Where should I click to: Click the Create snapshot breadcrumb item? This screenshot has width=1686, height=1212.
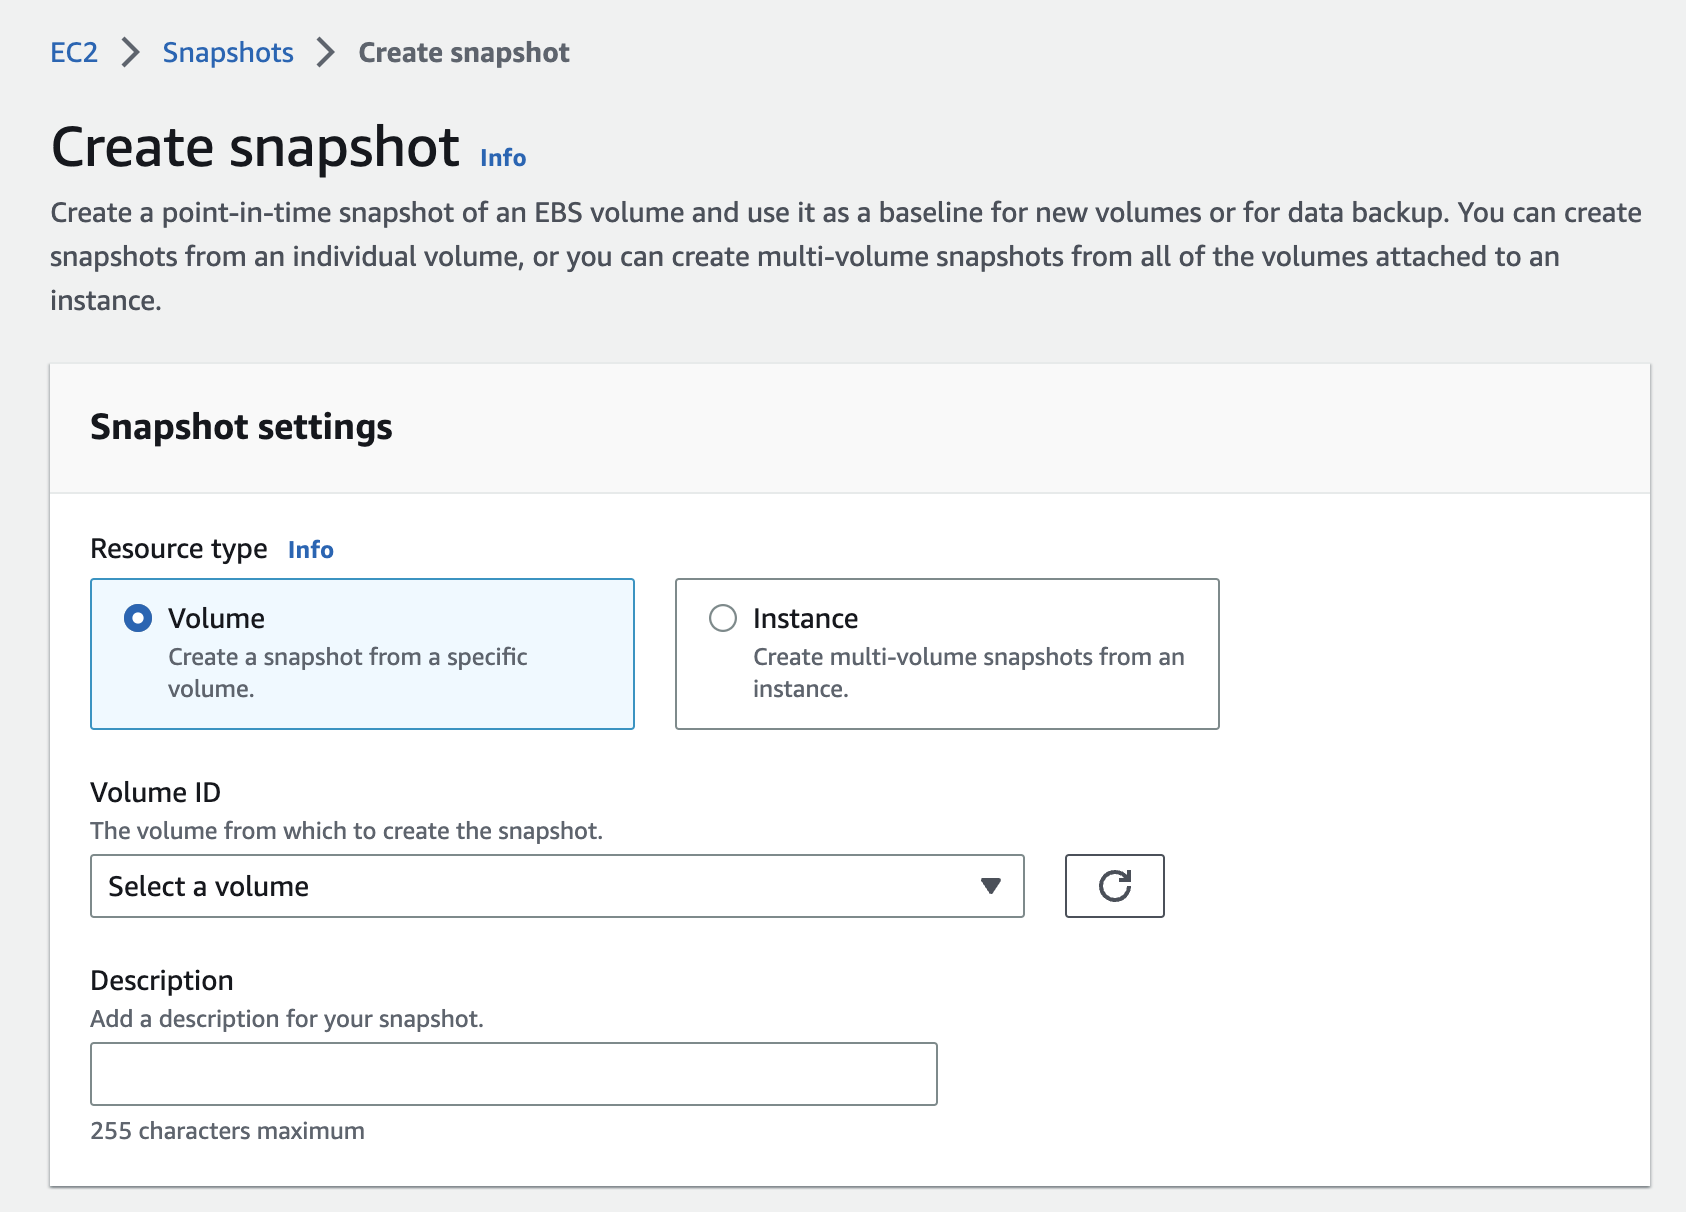coord(464,52)
